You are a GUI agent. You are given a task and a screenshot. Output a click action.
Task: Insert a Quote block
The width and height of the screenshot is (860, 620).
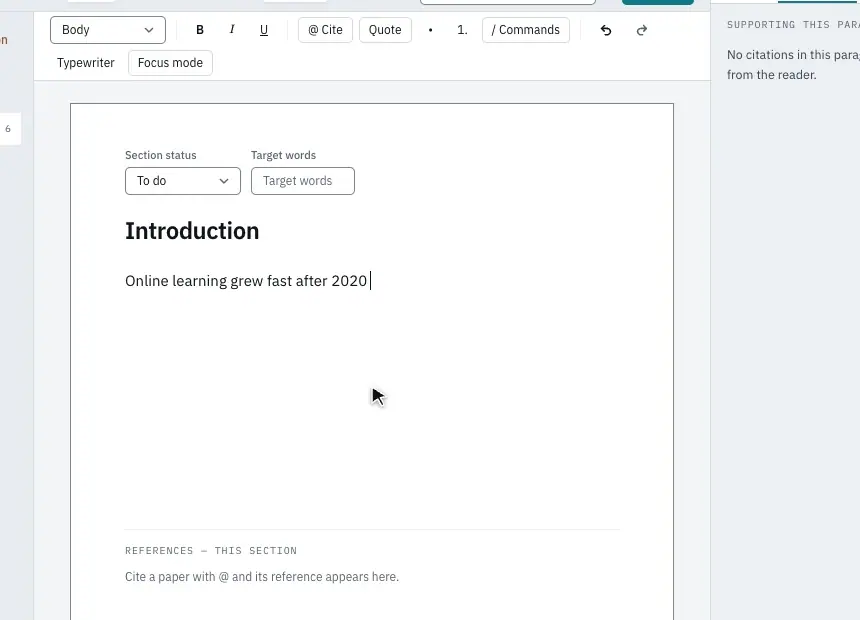pos(385,30)
